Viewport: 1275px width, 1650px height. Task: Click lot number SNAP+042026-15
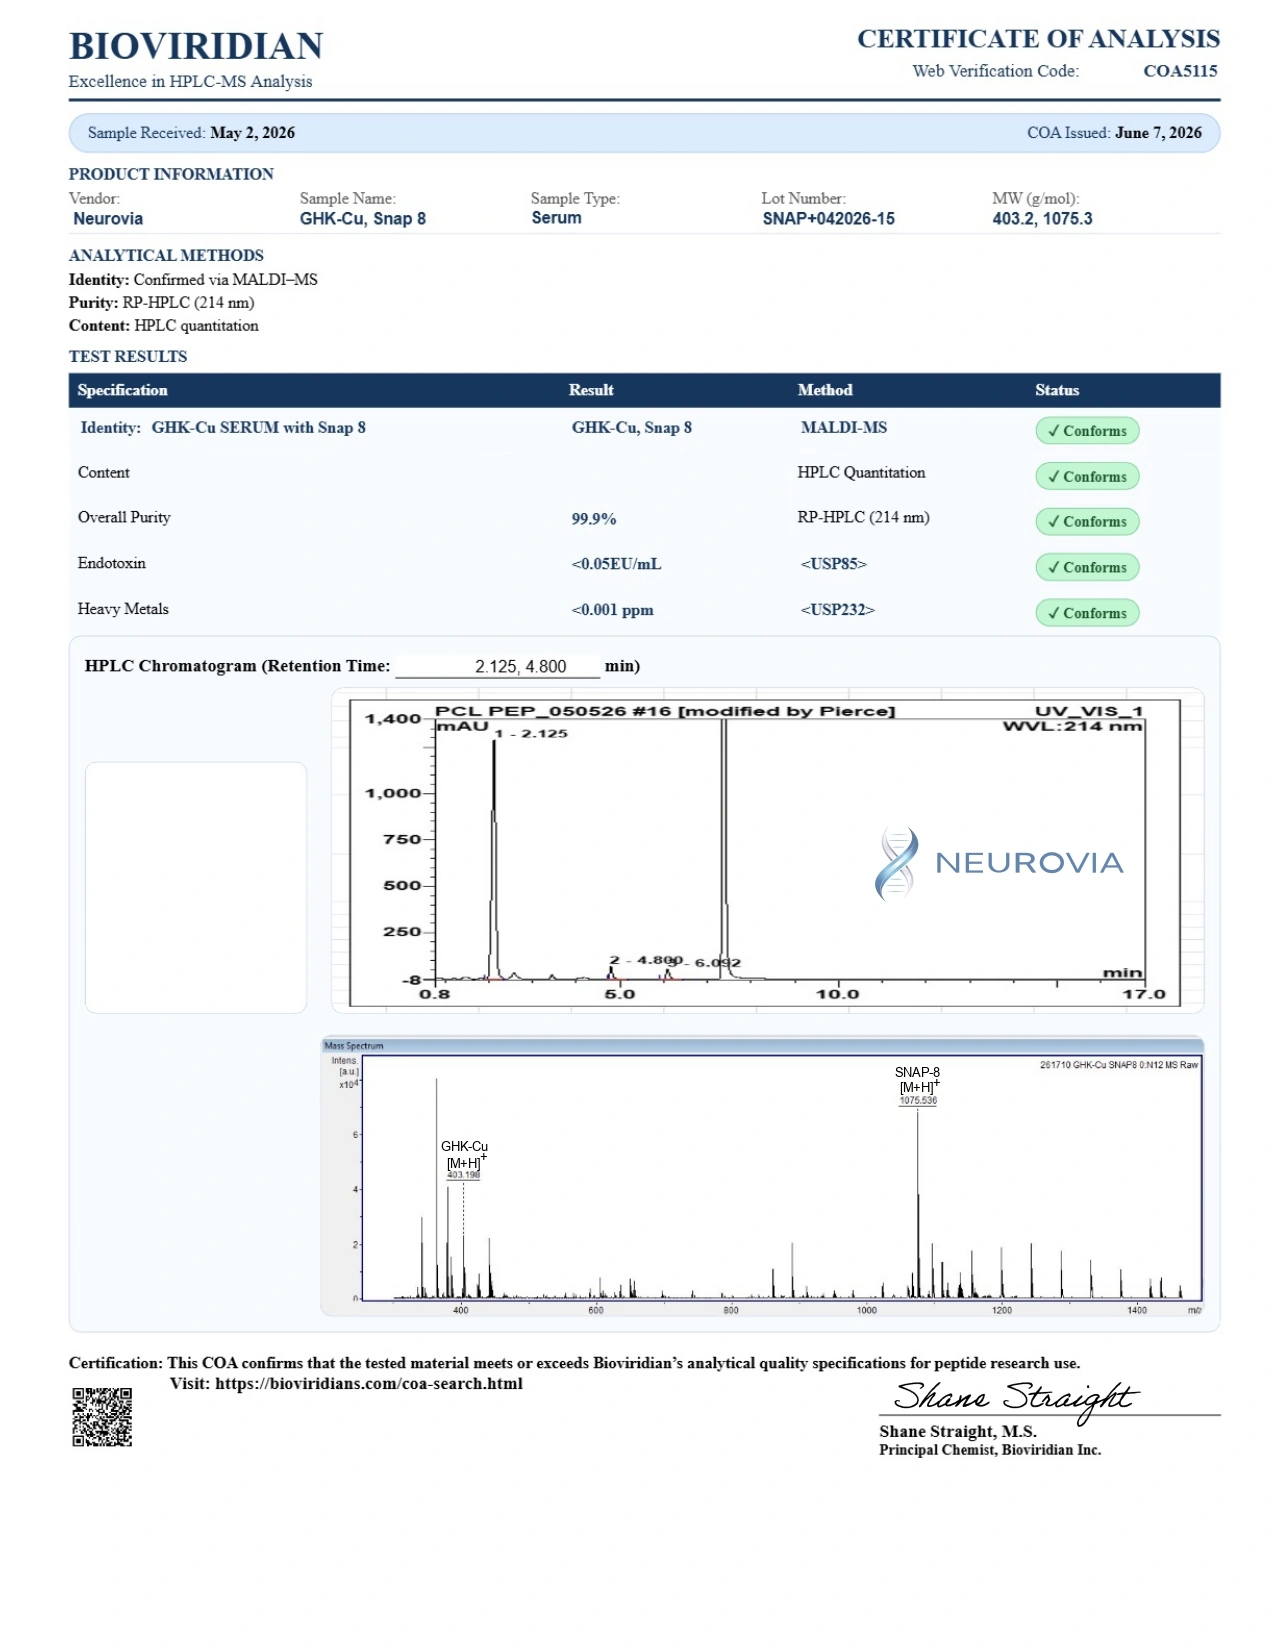pyautogui.click(x=828, y=219)
